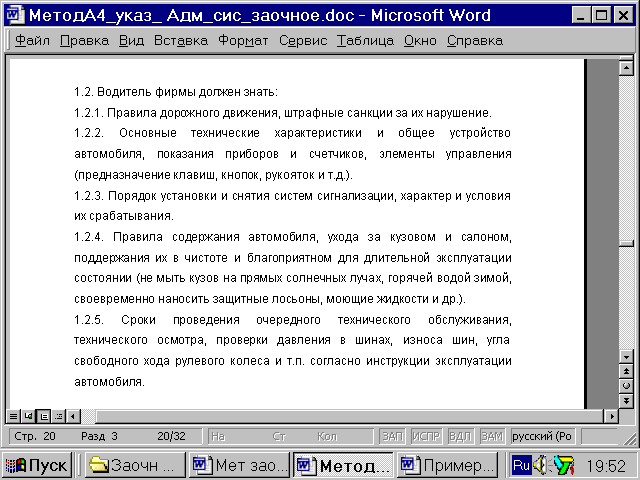Open the Файл menu
640x480 pixels.
32,41
